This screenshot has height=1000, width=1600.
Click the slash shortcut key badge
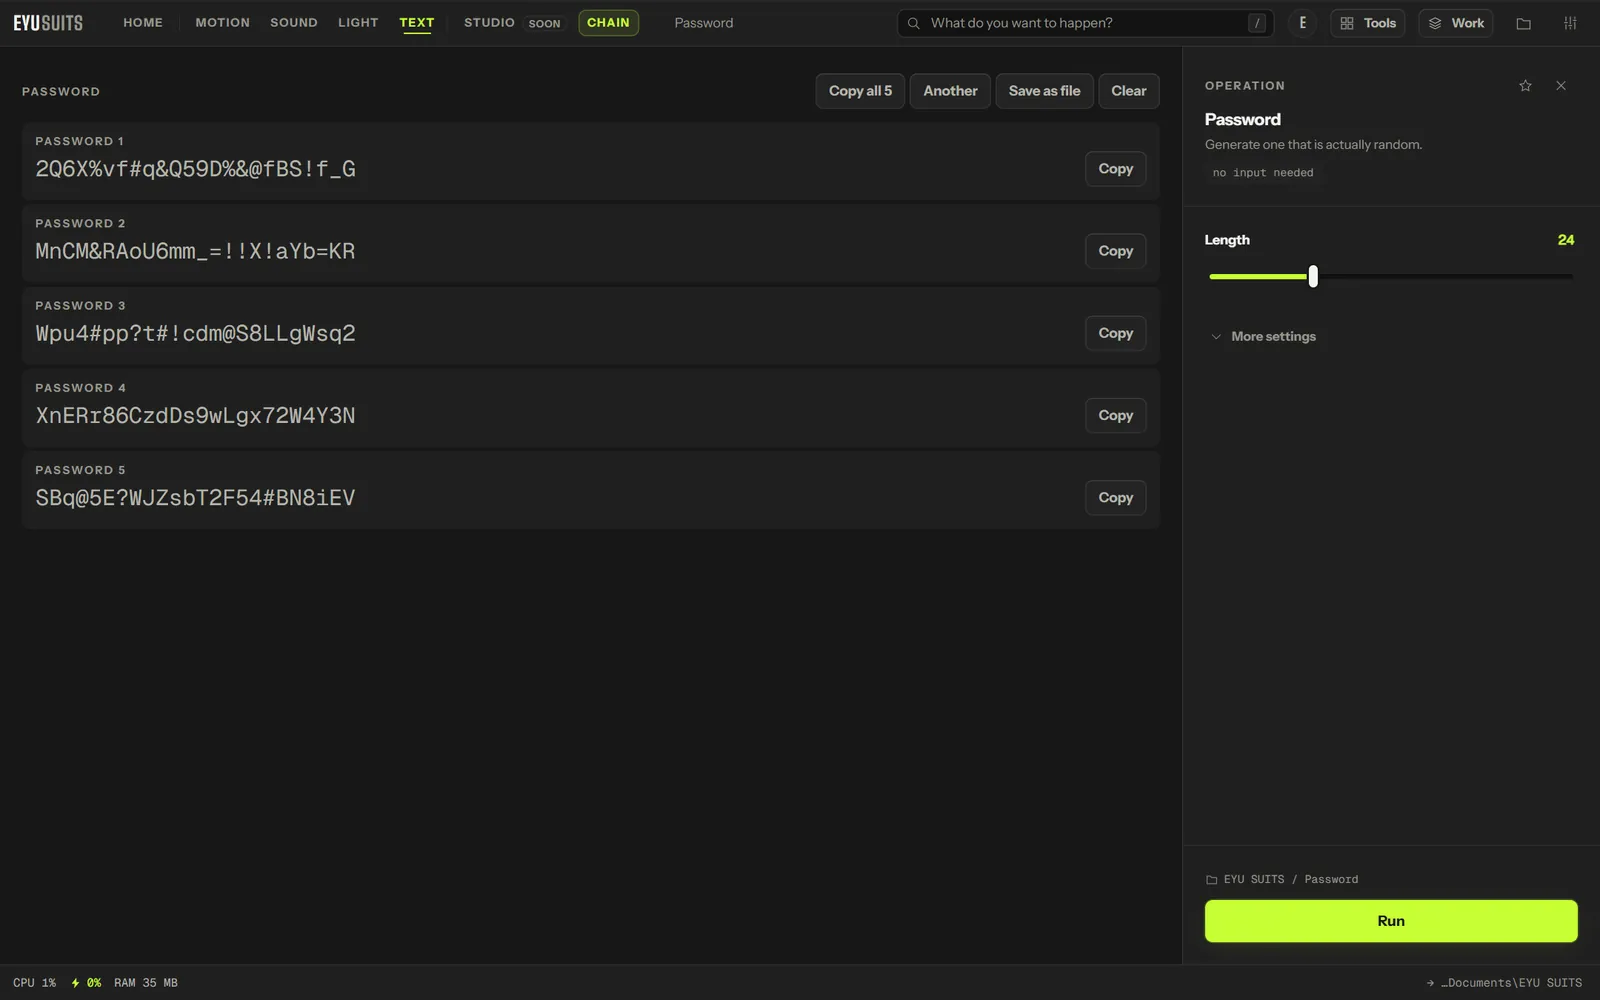[x=1257, y=23]
